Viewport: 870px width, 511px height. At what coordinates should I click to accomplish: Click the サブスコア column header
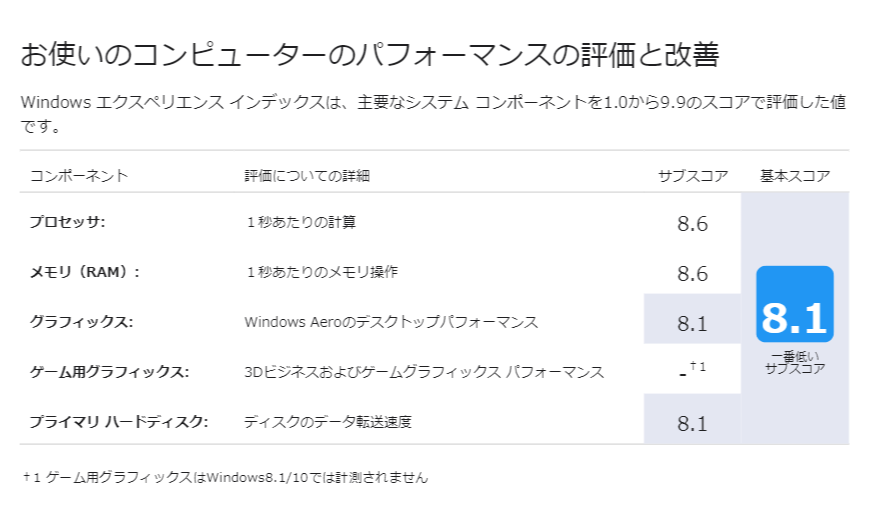693,176
